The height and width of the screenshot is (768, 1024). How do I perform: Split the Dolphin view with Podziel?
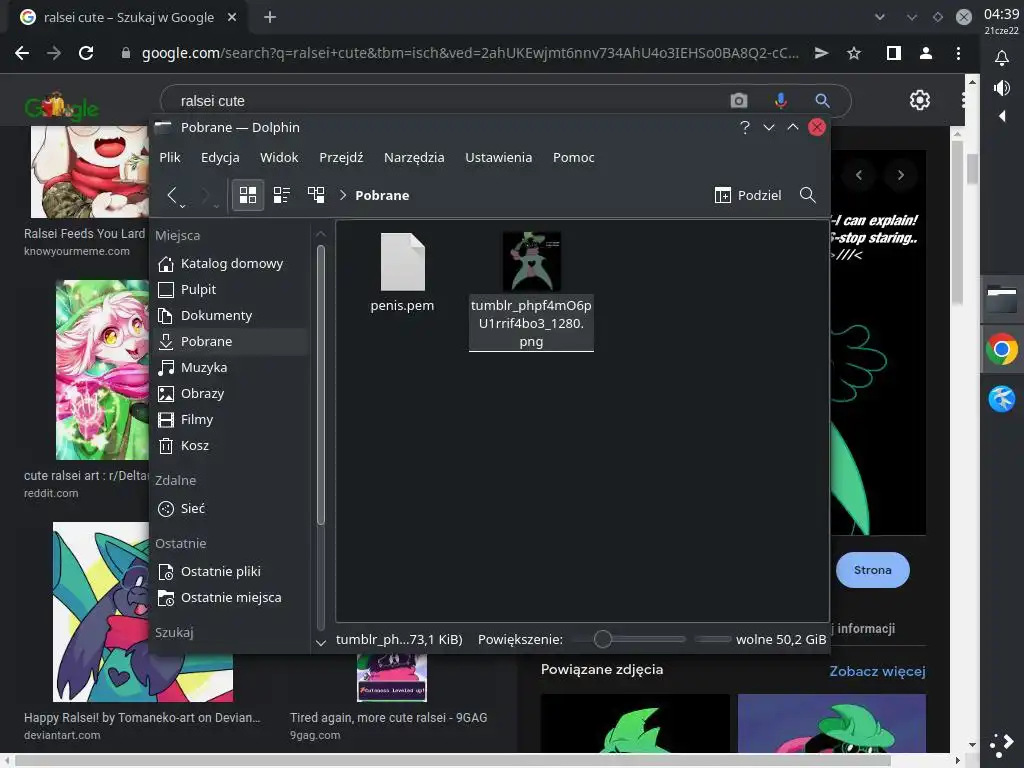coord(748,195)
